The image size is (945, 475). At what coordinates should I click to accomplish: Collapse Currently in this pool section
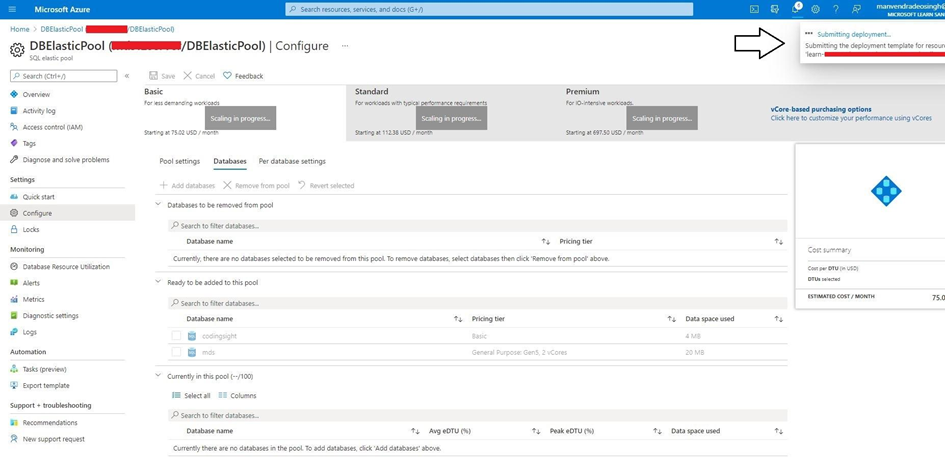[159, 376]
